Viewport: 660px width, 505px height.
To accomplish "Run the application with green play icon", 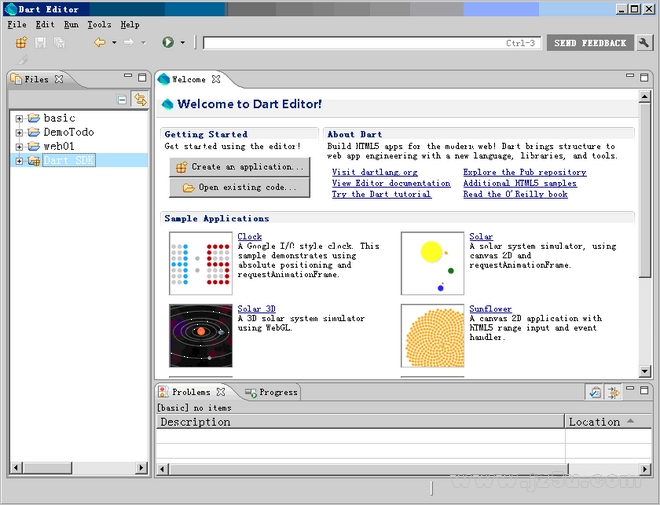I will tap(168, 42).
